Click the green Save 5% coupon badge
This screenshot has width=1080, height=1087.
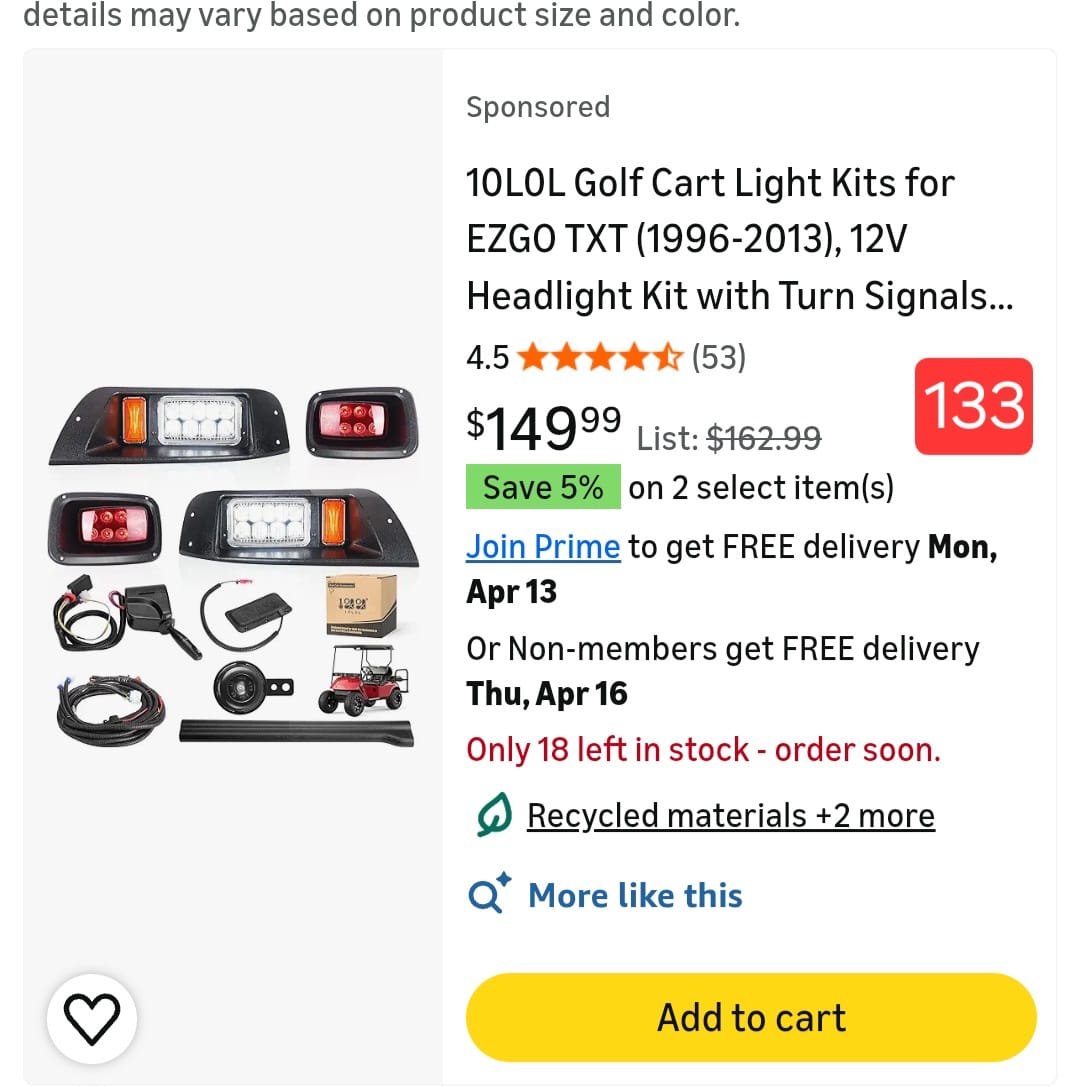(x=543, y=487)
